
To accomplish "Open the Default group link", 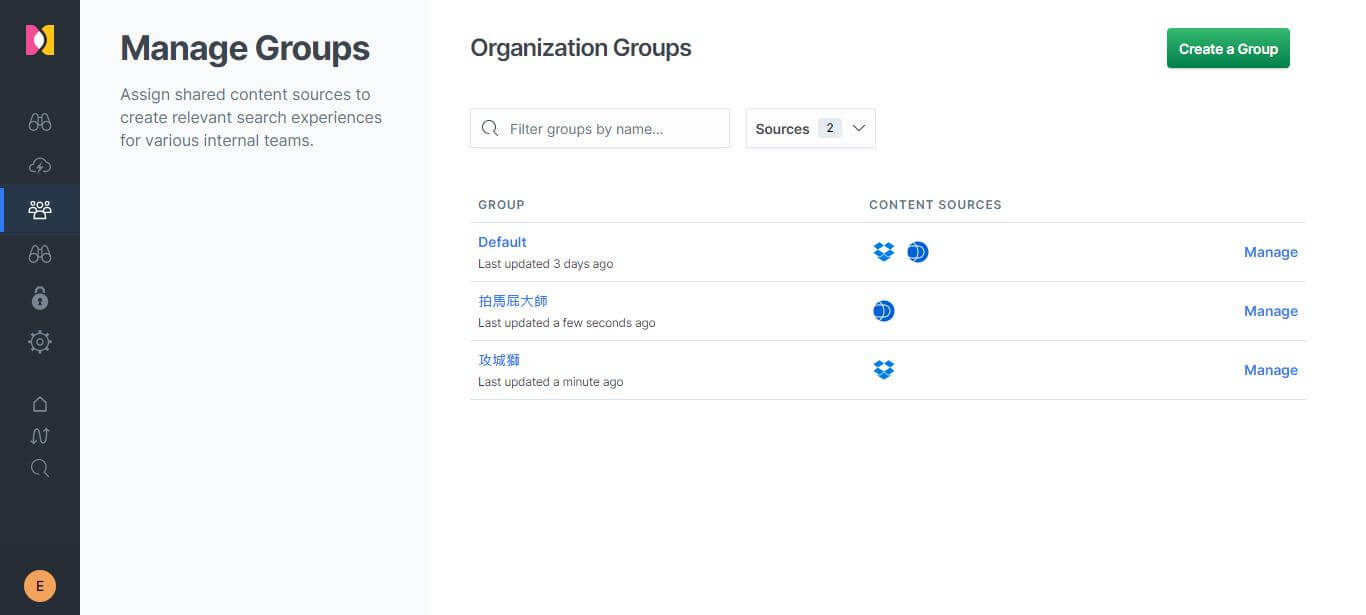I will pyautogui.click(x=502, y=241).
